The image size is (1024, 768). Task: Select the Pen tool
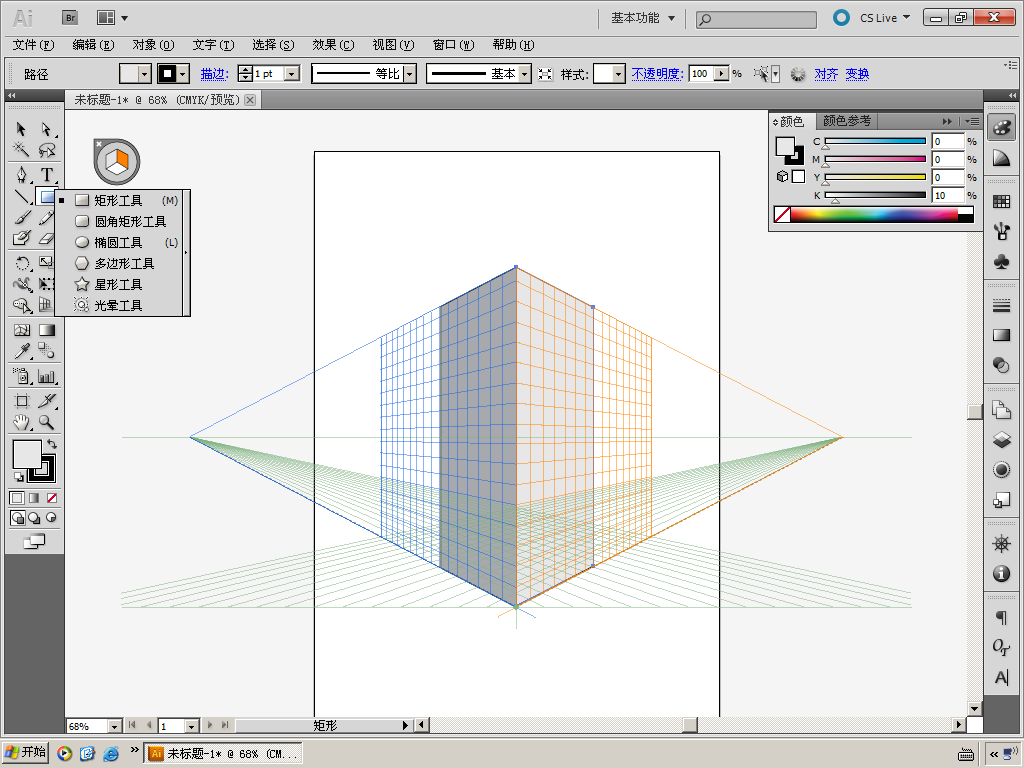21,175
